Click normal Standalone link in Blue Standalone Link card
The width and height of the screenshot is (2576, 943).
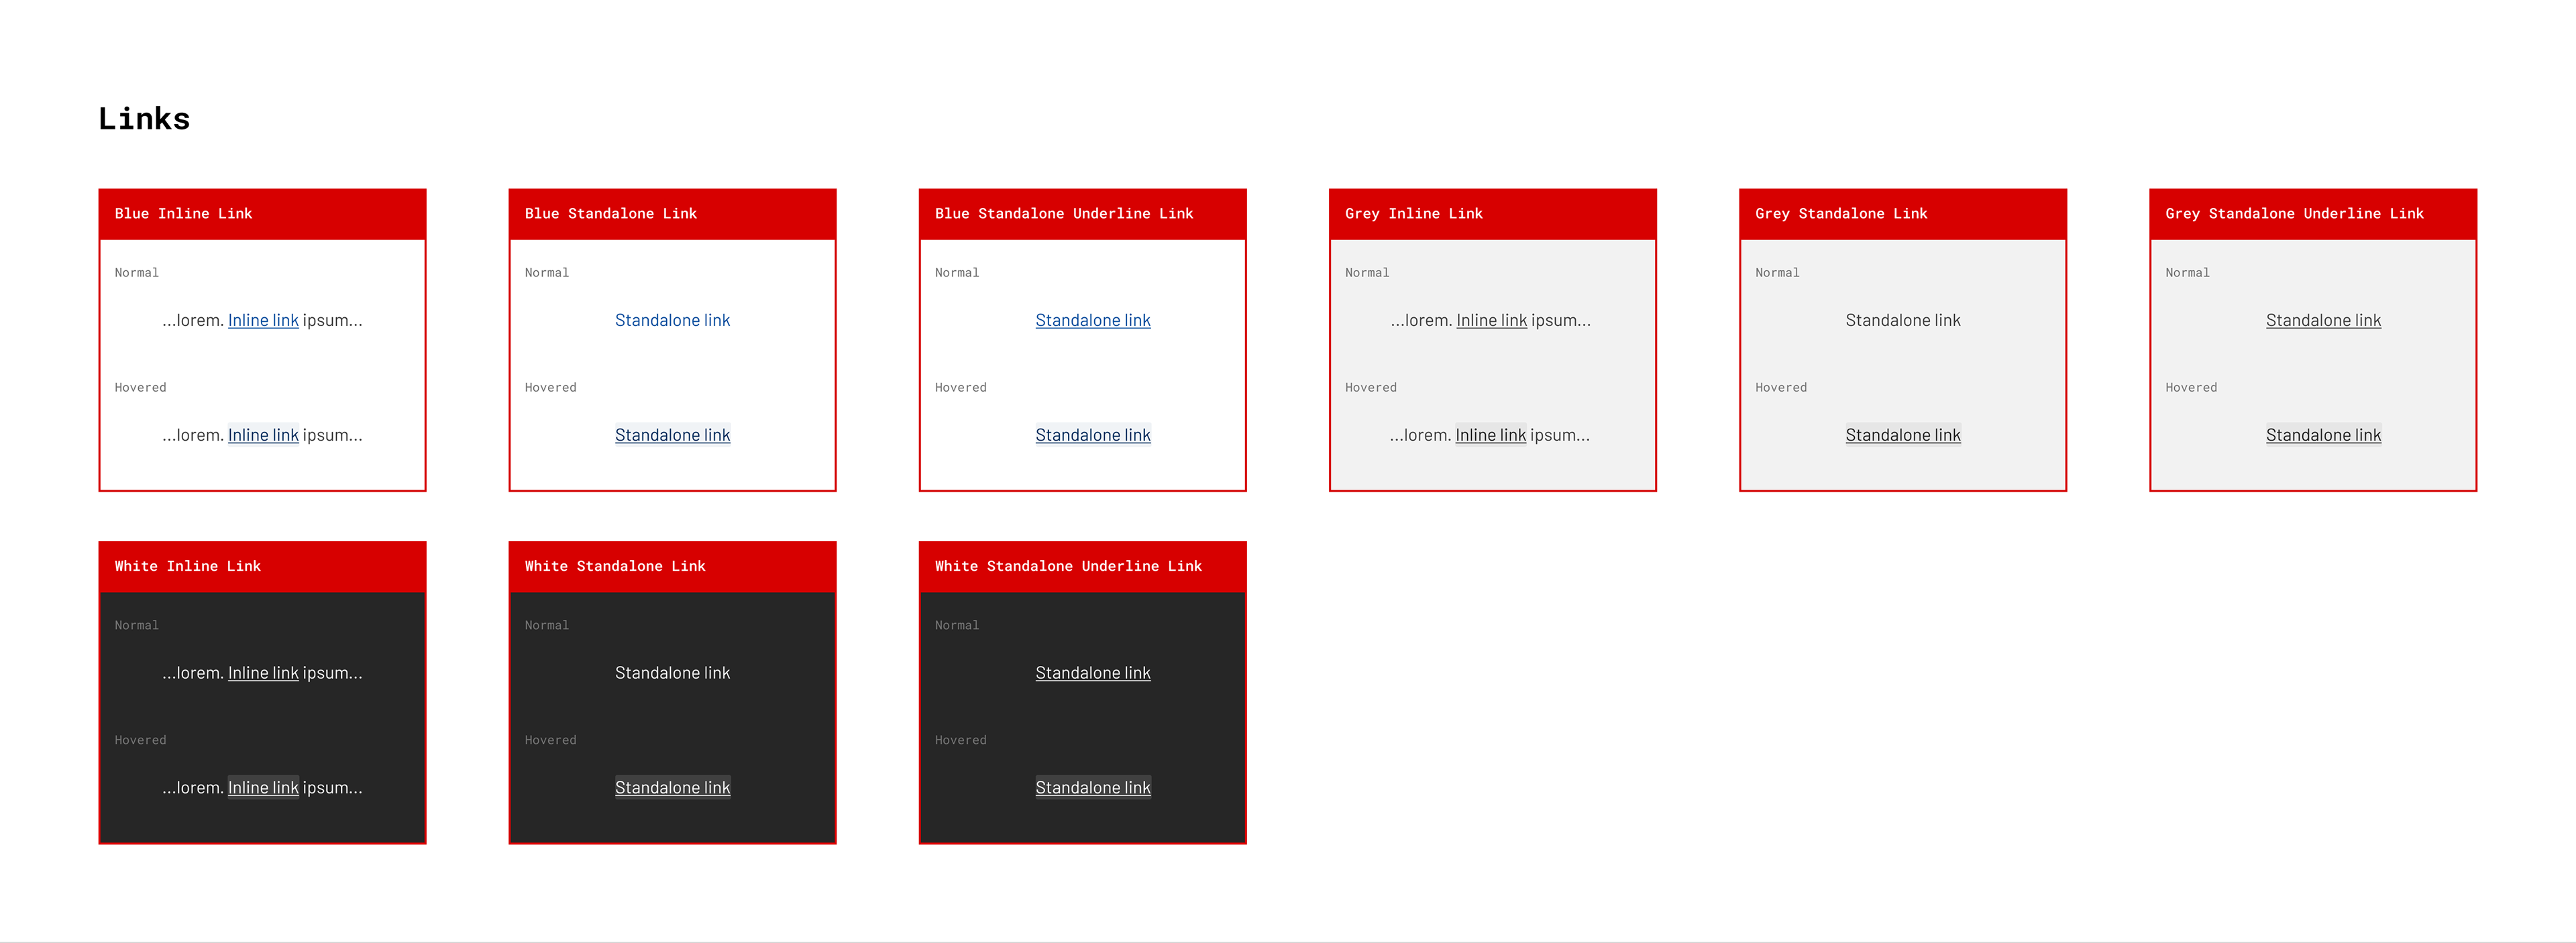(672, 320)
